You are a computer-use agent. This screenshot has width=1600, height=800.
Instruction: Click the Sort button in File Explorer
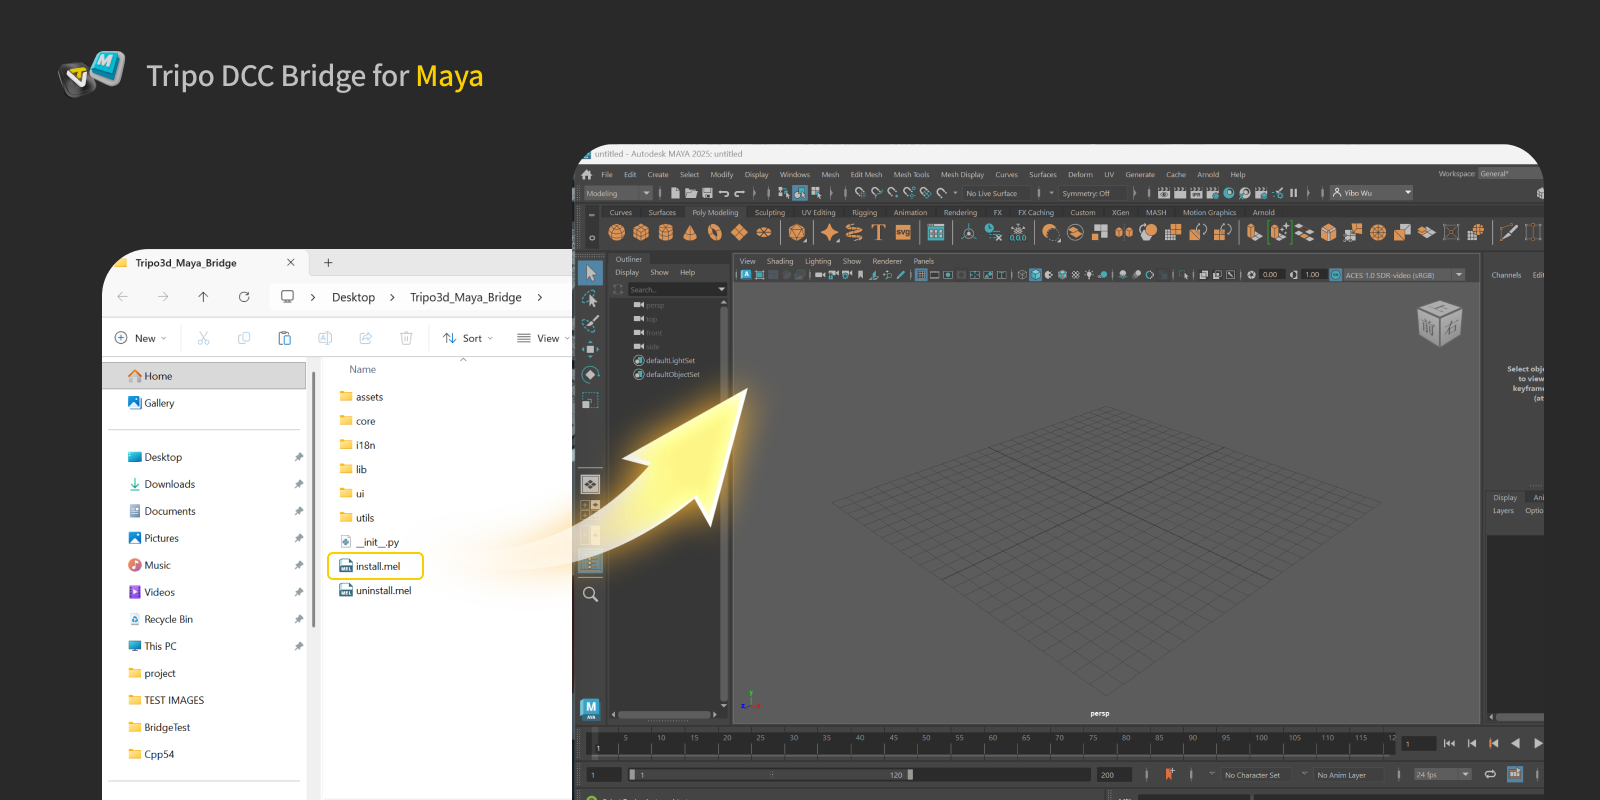pos(468,338)
